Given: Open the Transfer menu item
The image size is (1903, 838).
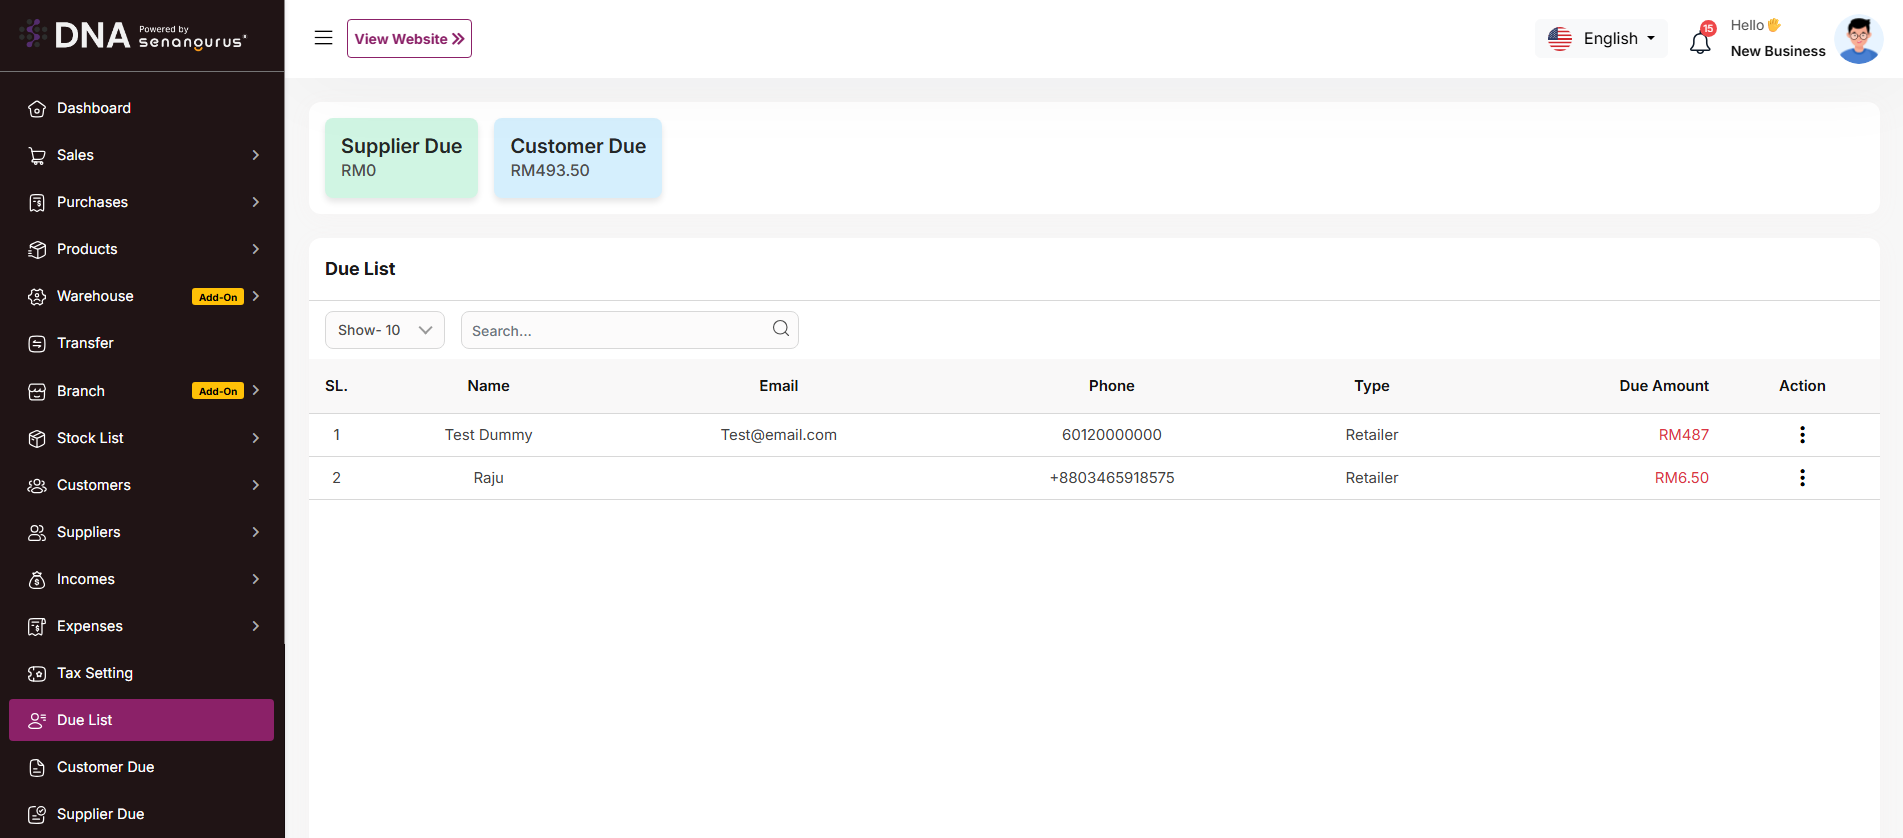Looking at the screenshot, I should click(85, 343).
